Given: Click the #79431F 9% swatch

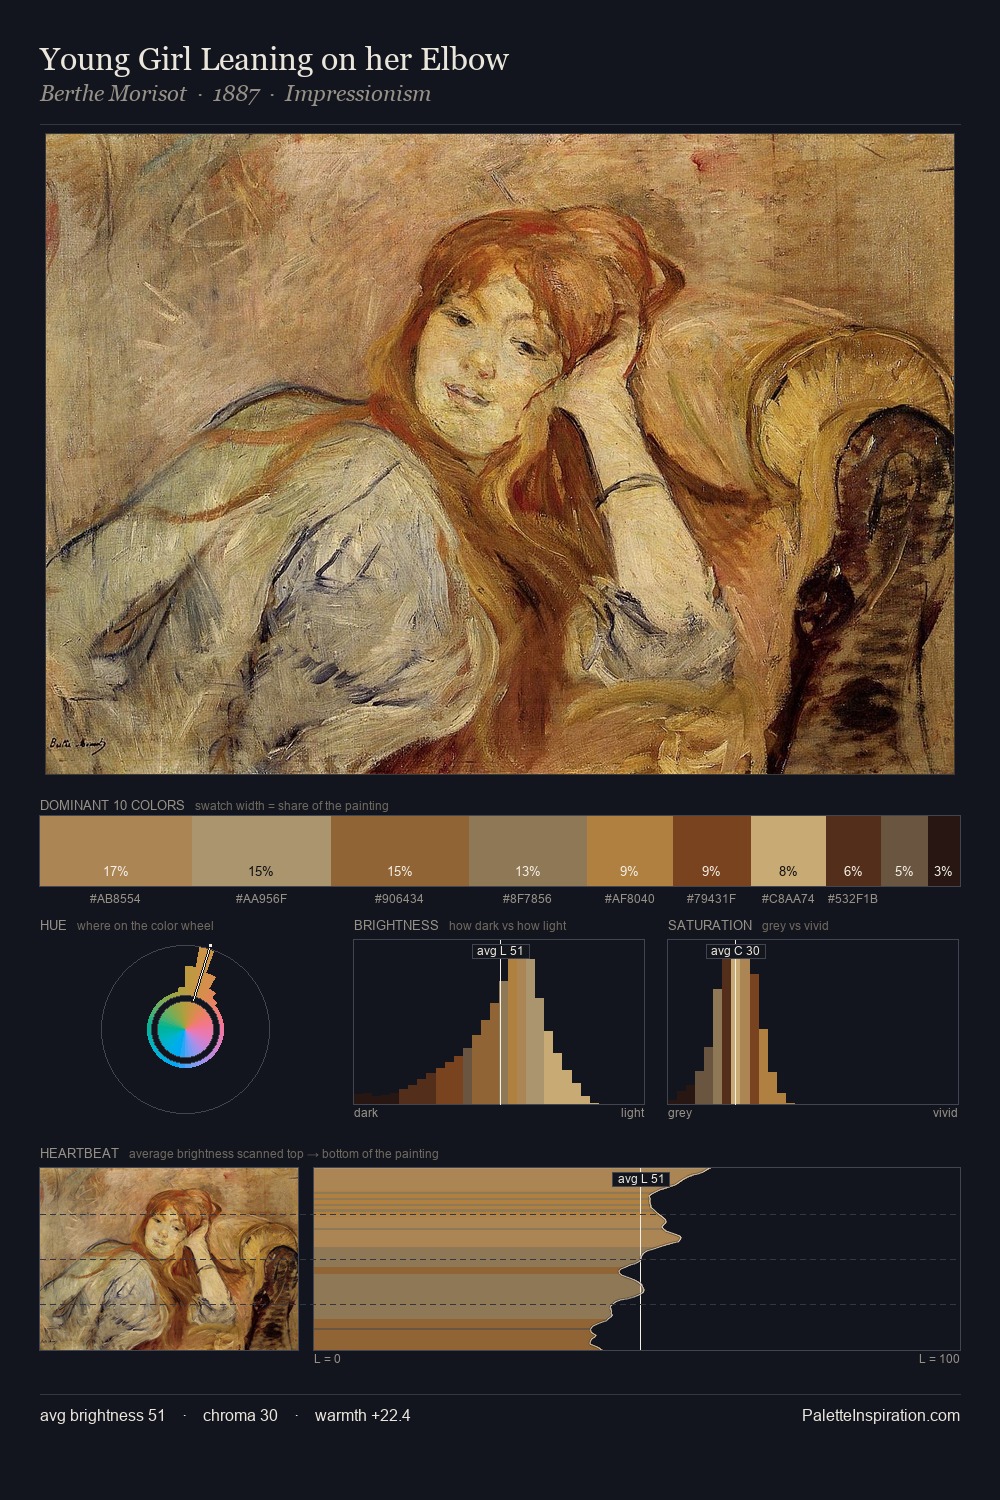Looking at the screenshot, I should click(712, 851).
